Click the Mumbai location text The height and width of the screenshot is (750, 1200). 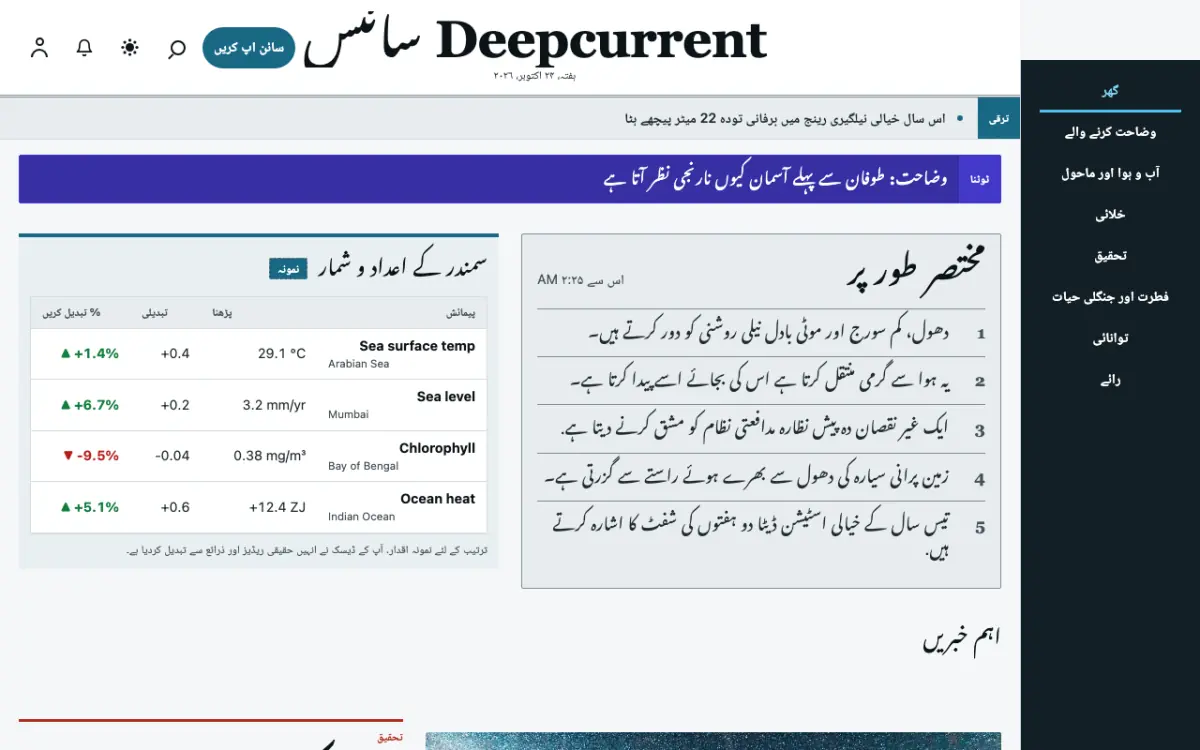(348, 415)
